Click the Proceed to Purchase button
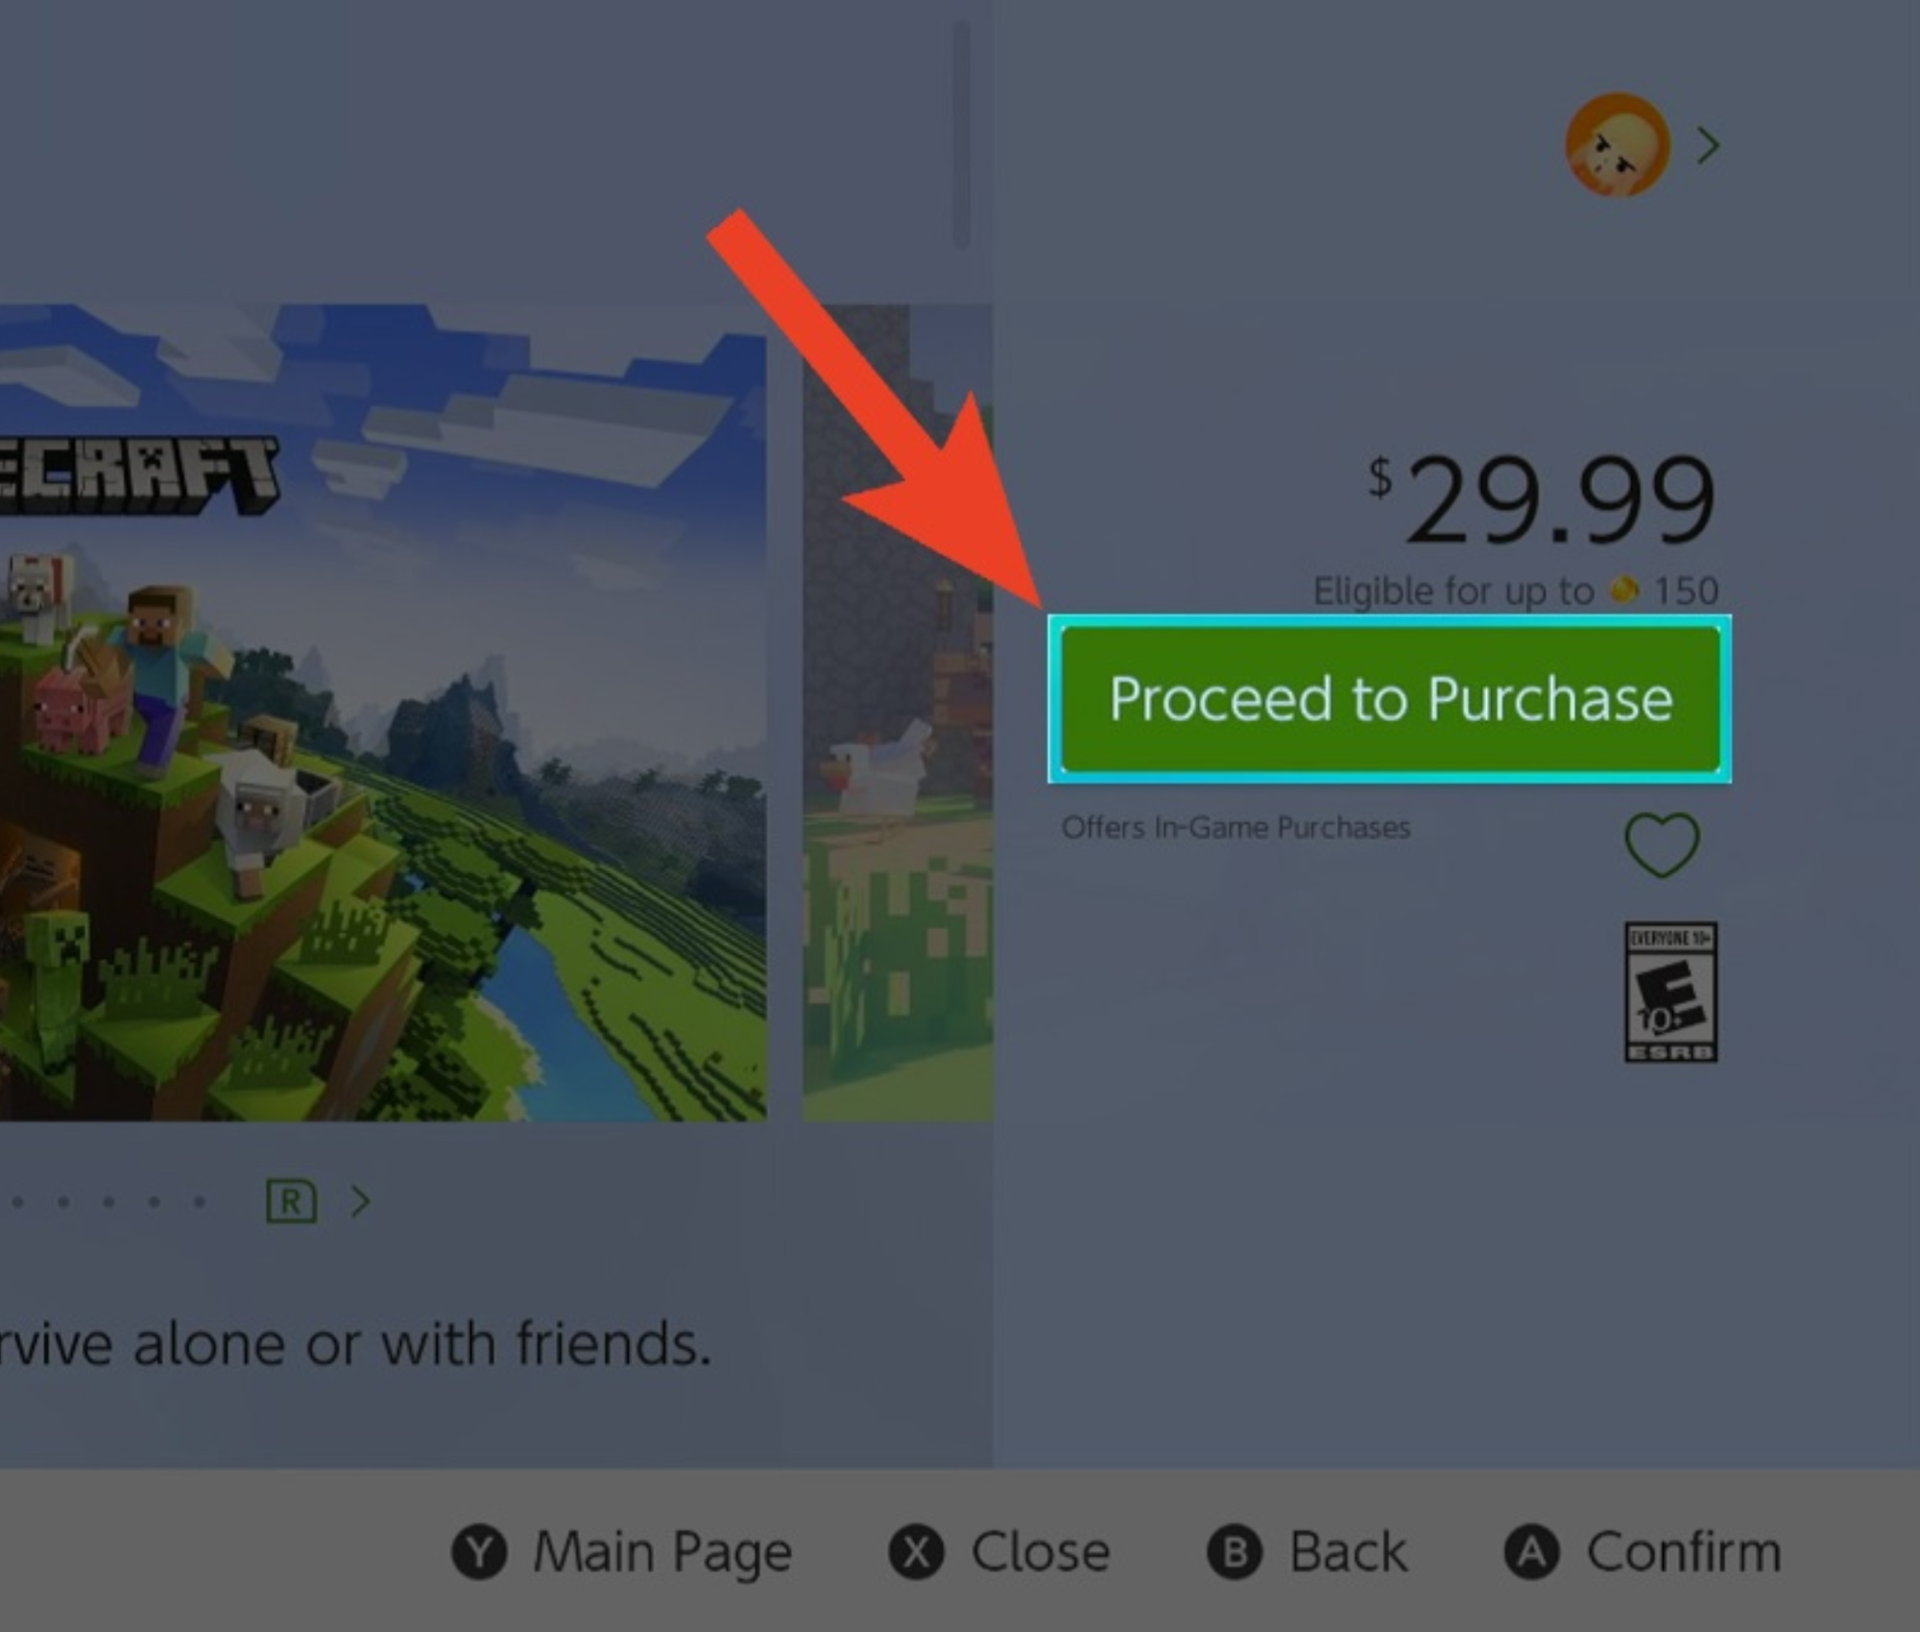 (x=1390, y=699)
